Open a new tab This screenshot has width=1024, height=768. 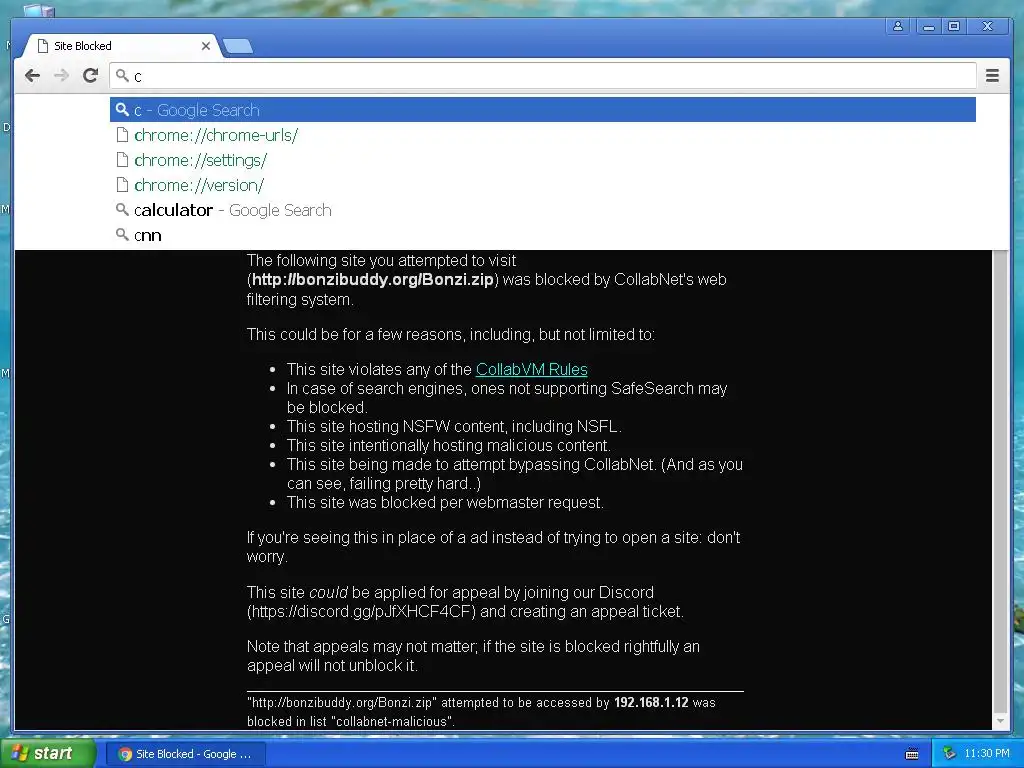coord(238,46)
